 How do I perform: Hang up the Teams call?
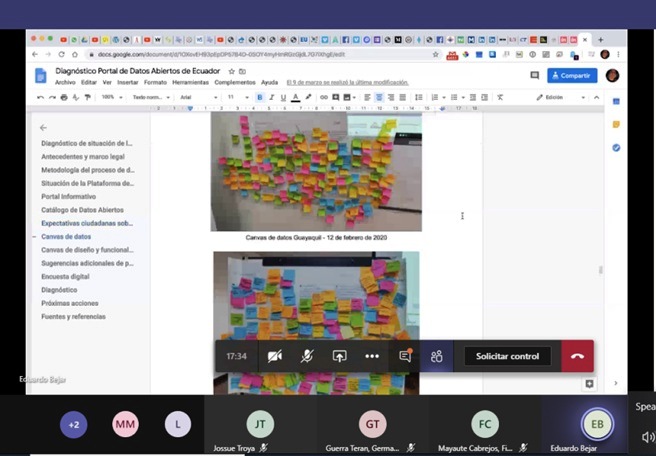click(577, 356)
